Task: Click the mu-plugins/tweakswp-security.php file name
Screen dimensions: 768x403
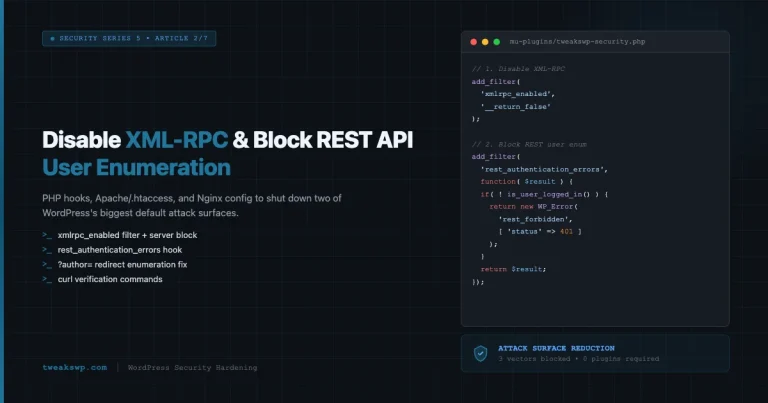Action: [577, 42]
